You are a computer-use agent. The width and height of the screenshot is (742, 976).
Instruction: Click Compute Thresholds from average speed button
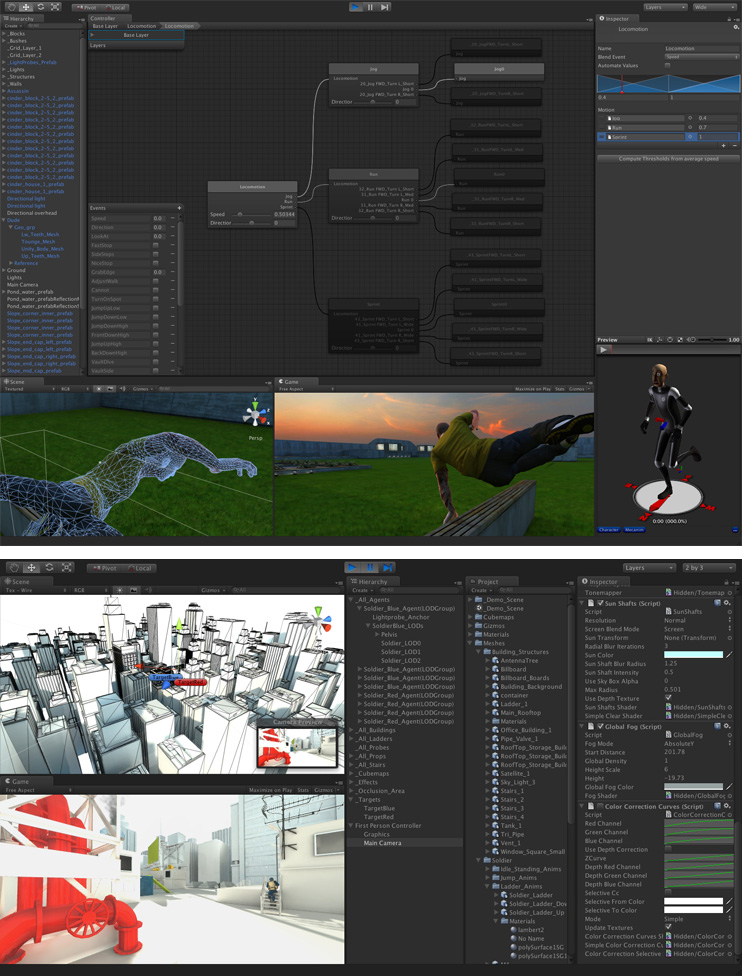(667, 158)
